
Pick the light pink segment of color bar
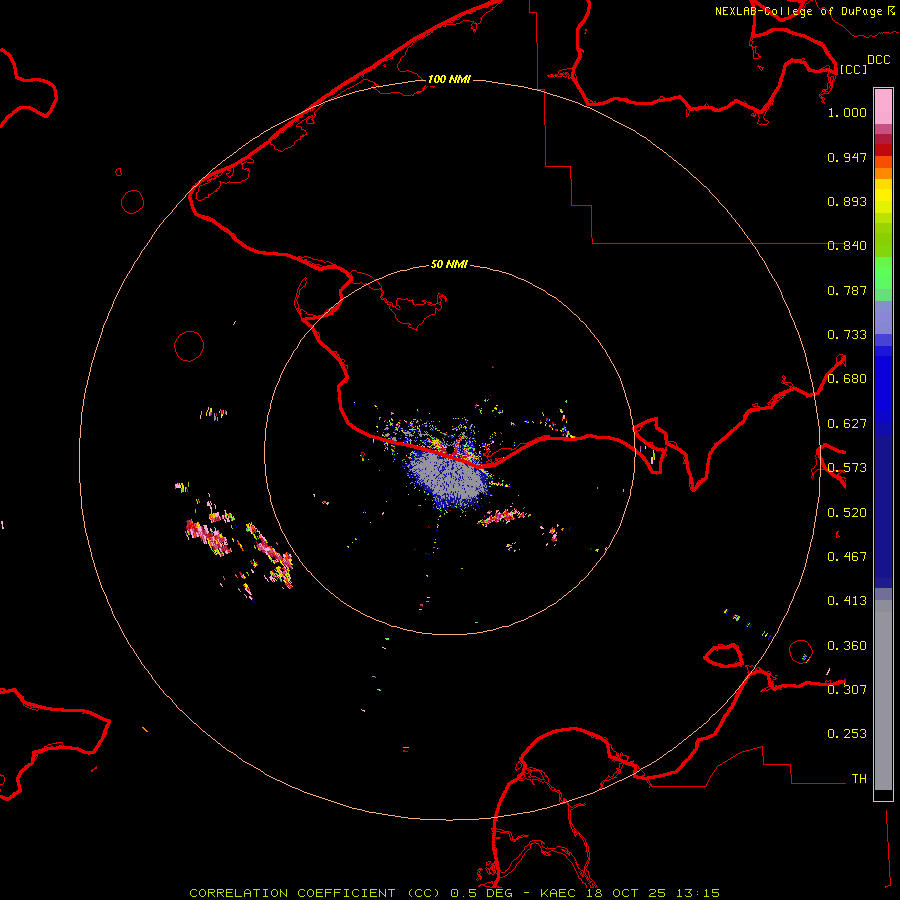883,106
